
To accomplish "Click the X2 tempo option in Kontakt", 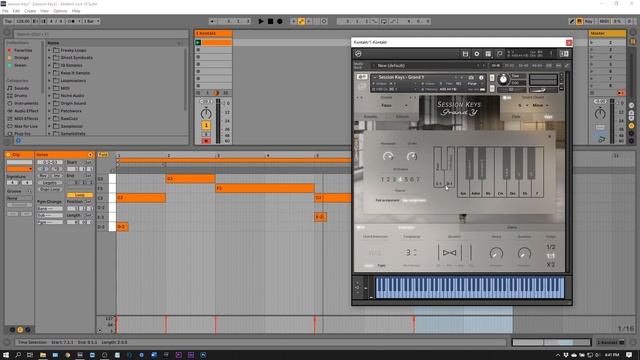I will click(551, 265).
